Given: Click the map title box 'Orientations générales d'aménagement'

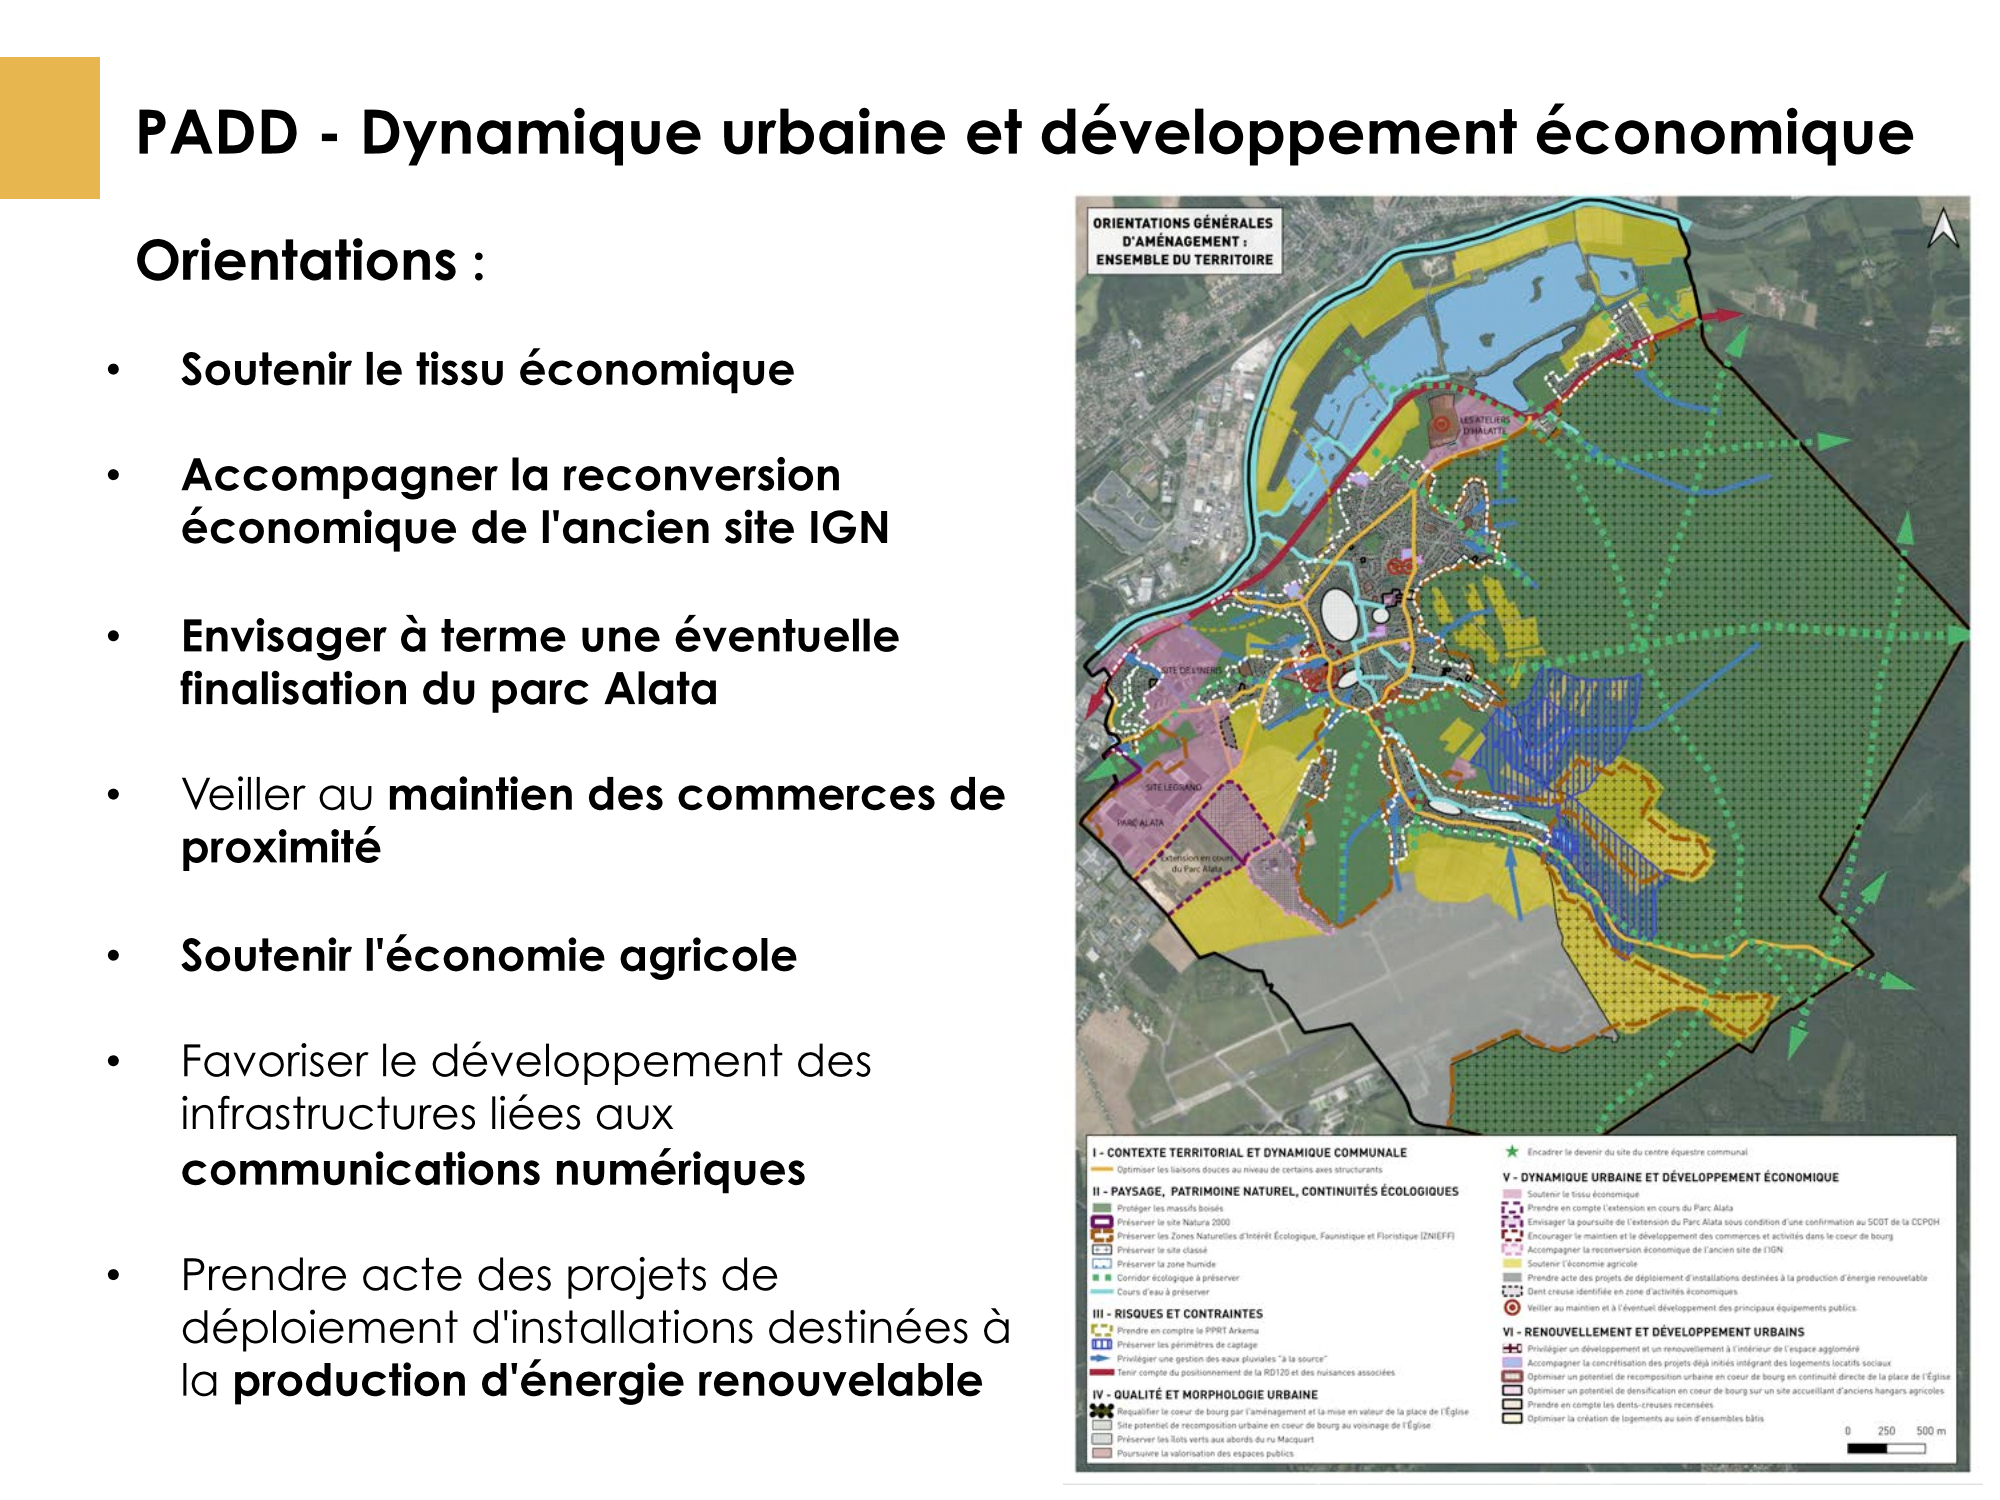Looking at the screenshot, I should coord(1183,241).
